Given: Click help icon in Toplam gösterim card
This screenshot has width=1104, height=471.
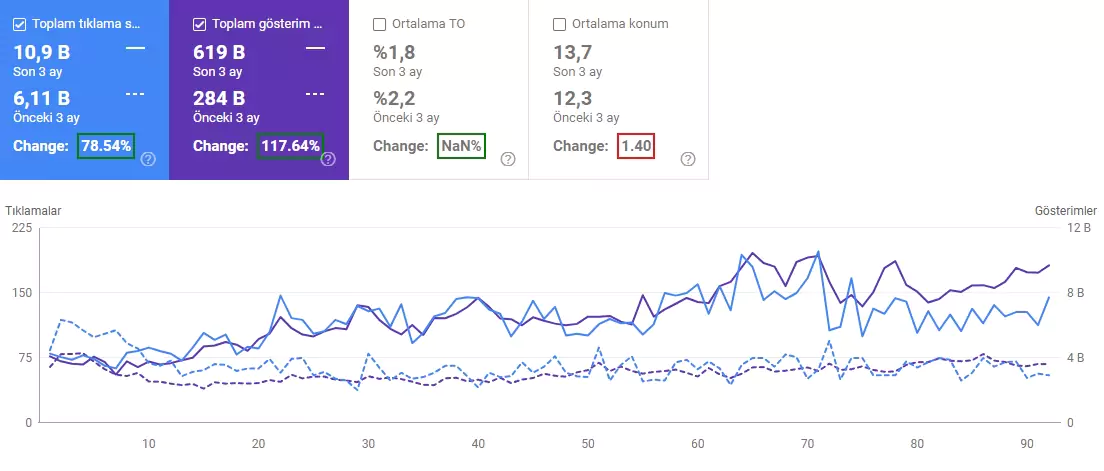Looking at the screenshot, I should (x=328, y=159).
